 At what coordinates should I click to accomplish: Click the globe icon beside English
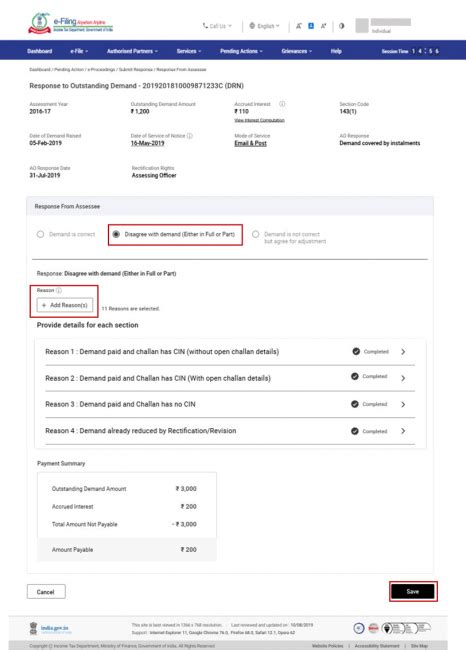(252, 26)
